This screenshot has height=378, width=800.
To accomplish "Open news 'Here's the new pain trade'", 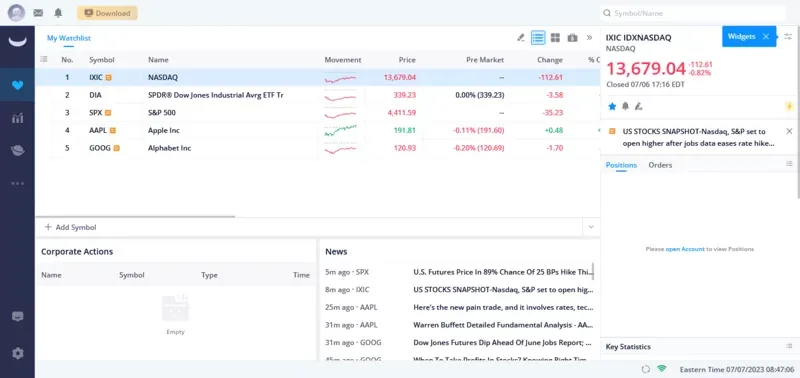I will (x=503, y=307).
